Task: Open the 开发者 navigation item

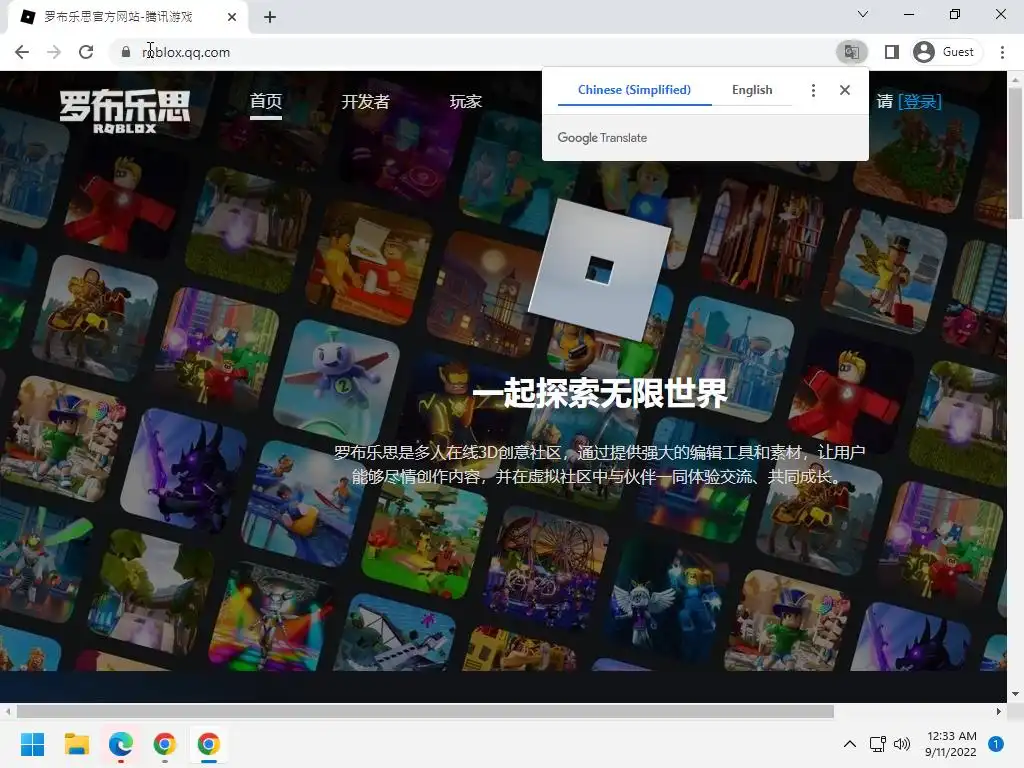Action: pyautogui.click(x=365, y=102)
